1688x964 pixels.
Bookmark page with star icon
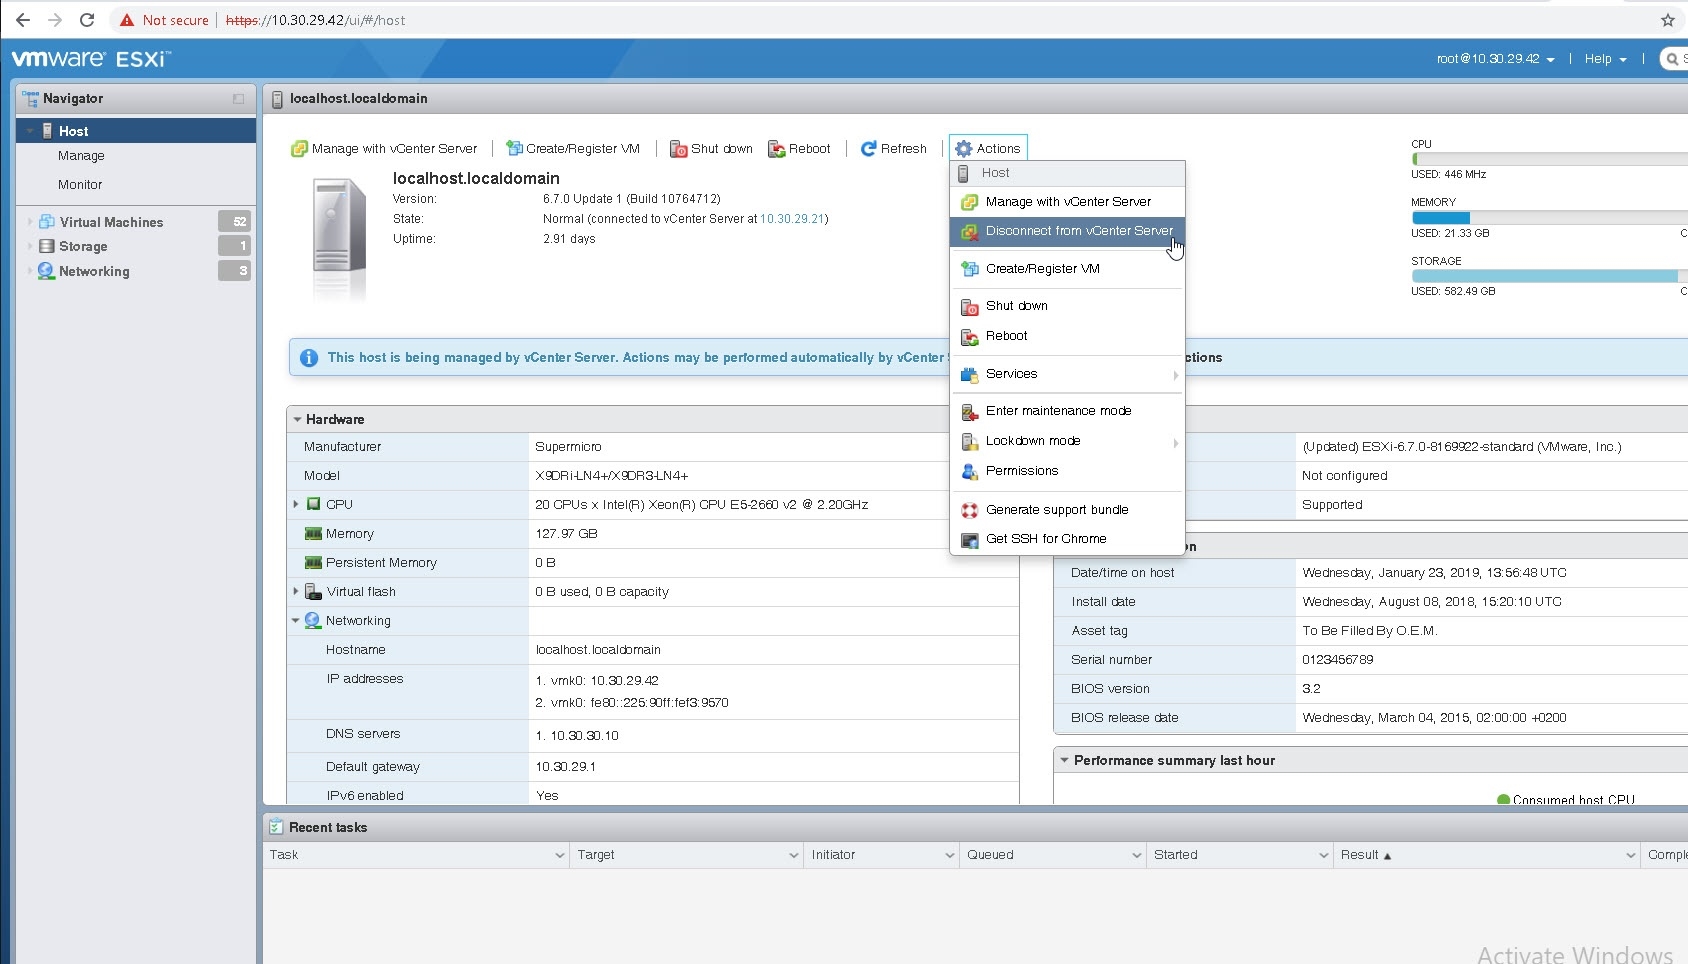point(1667,20)
